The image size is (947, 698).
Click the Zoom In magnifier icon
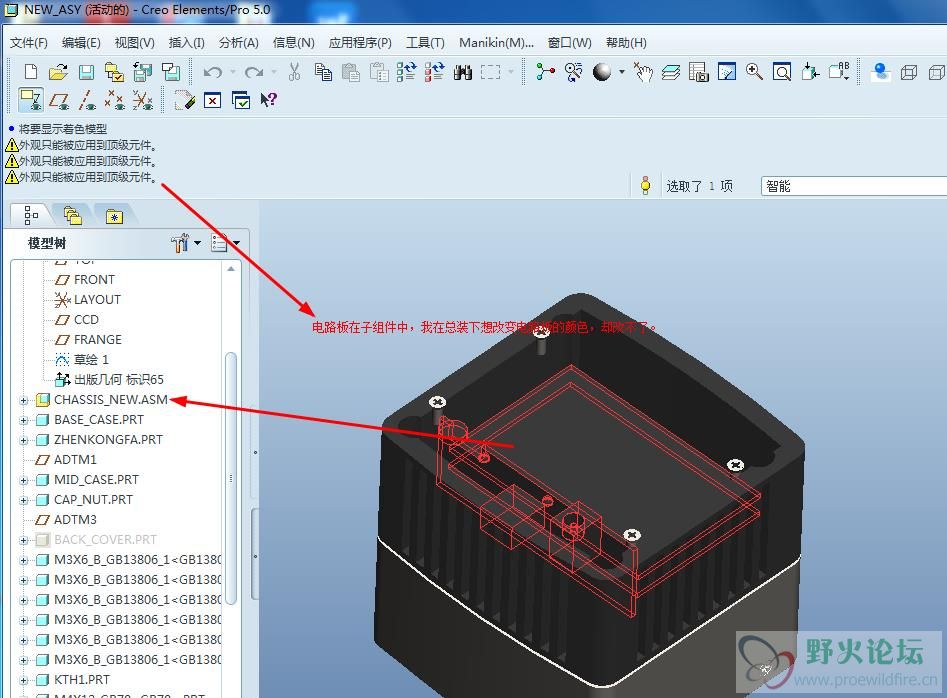point(754,72)
